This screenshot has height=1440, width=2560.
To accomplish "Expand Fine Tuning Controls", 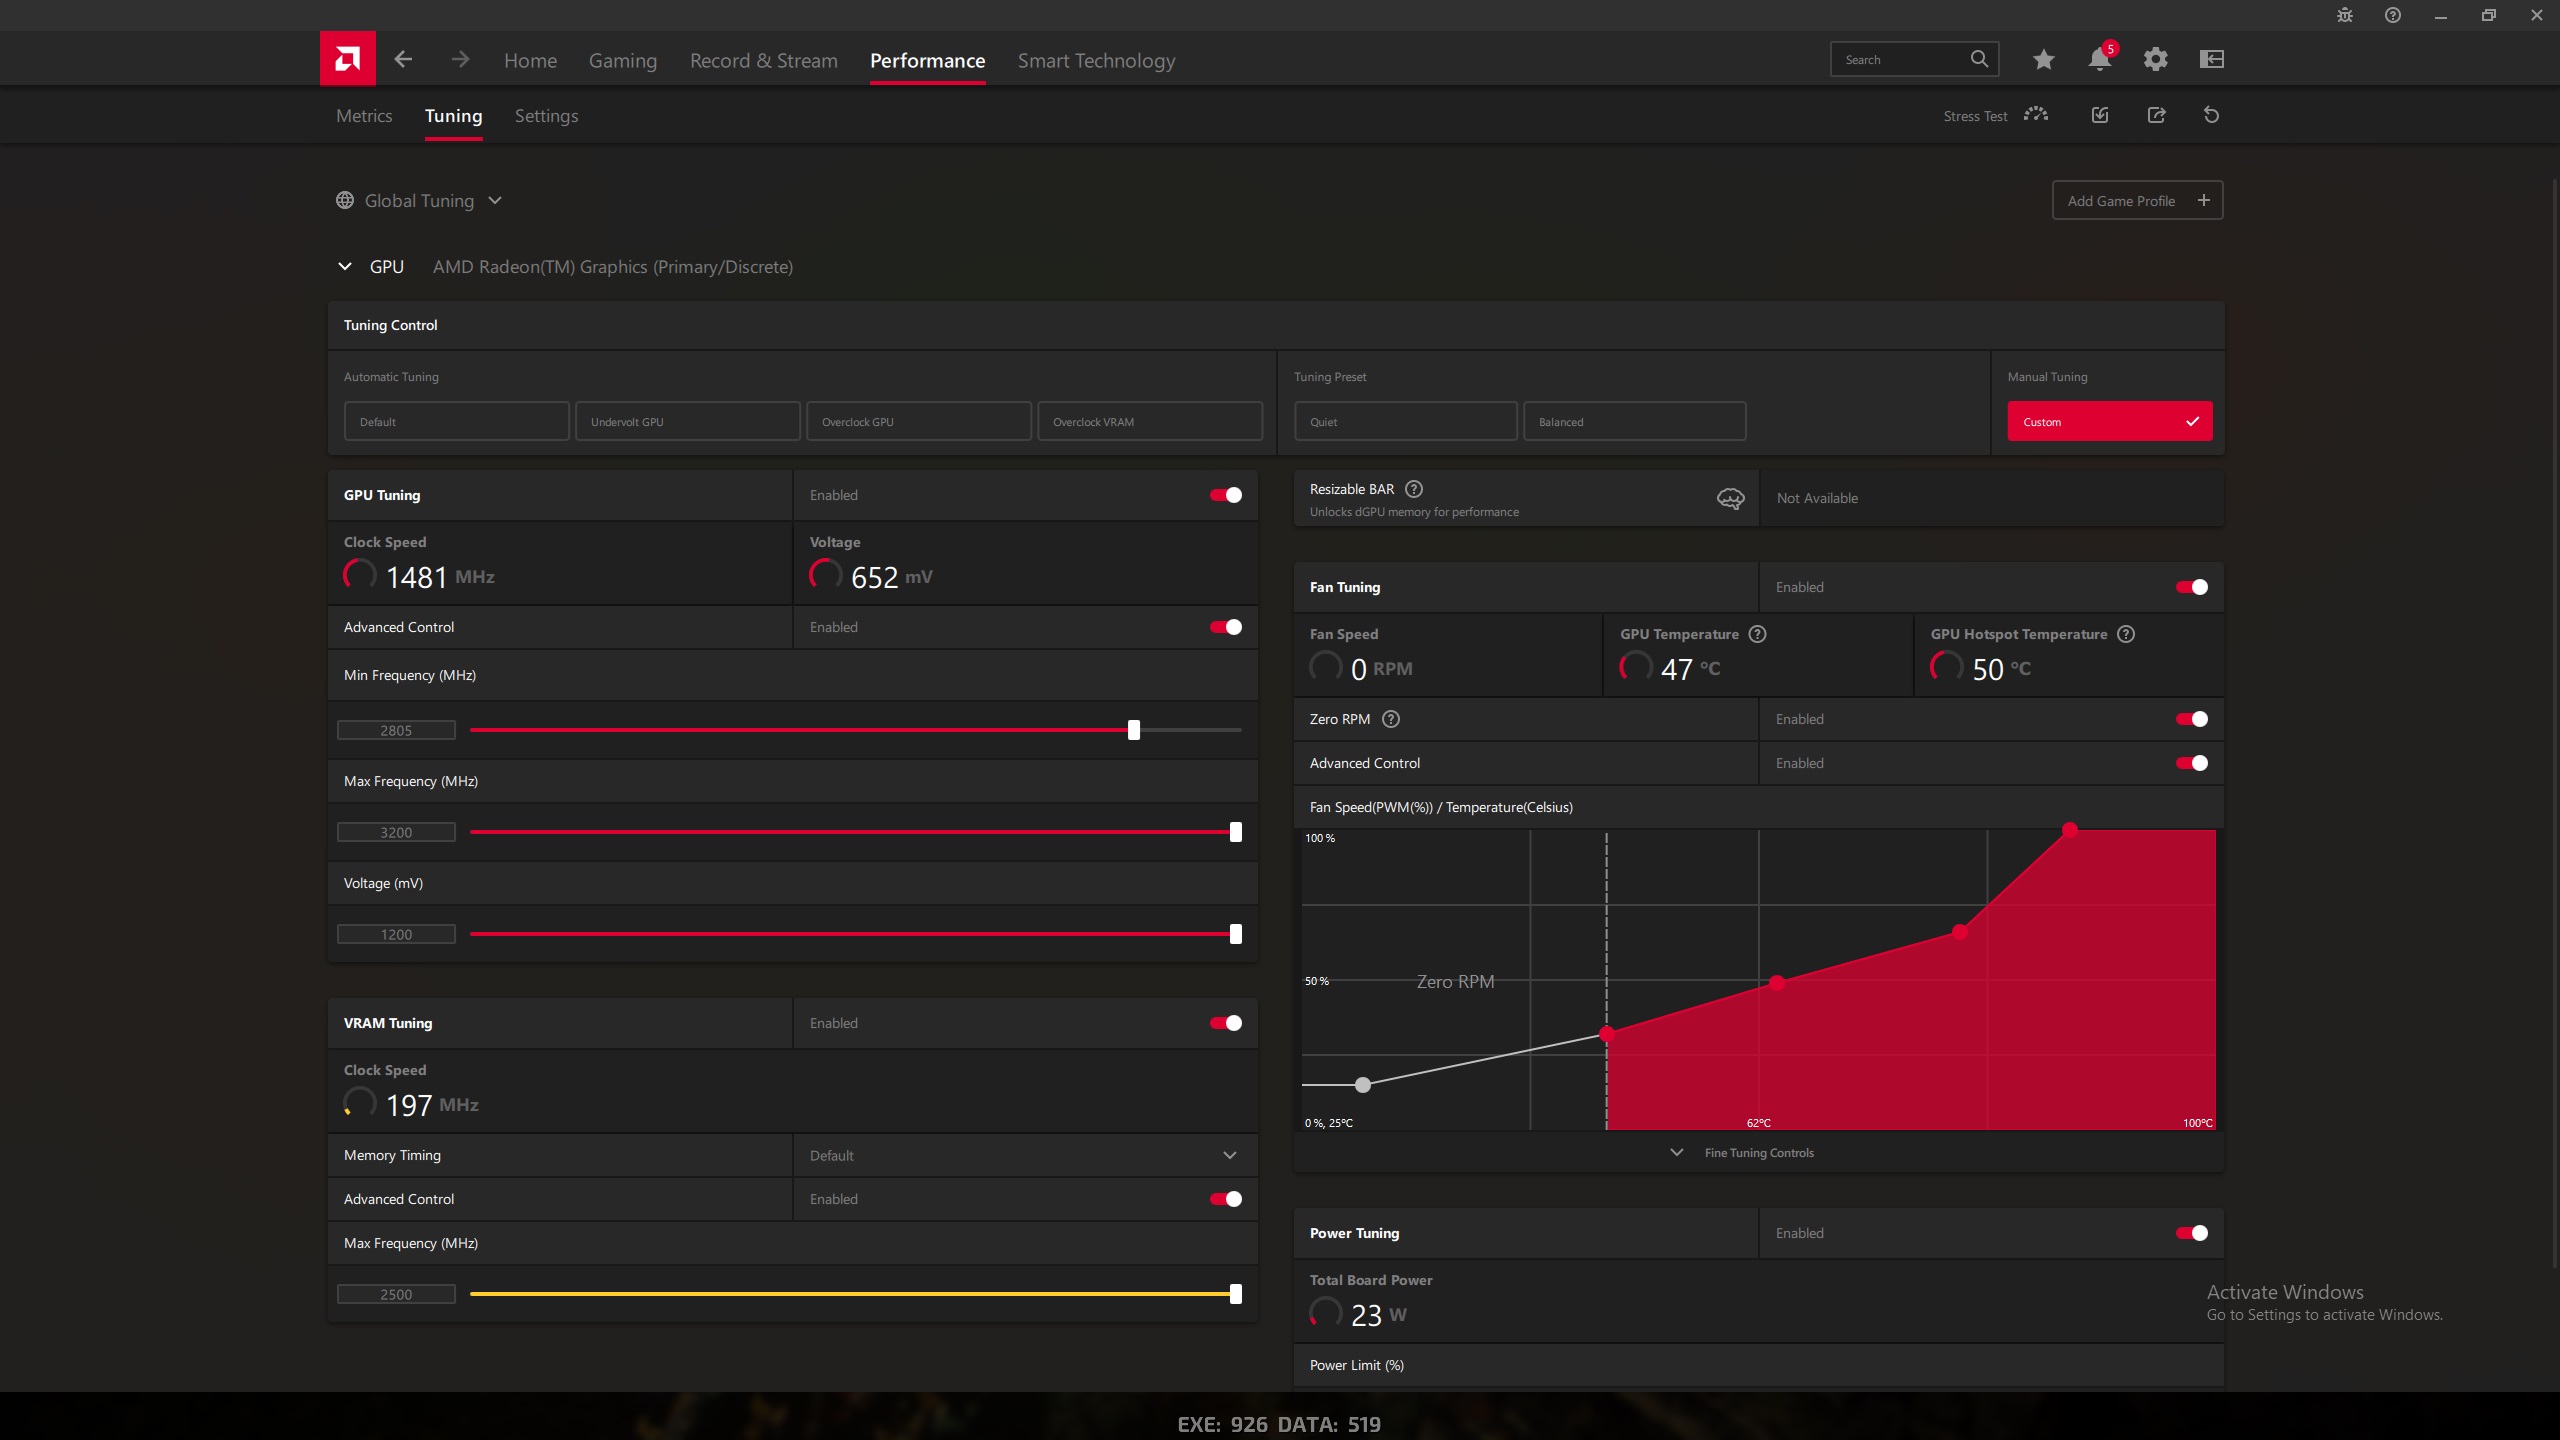I will point(1742,1153).
